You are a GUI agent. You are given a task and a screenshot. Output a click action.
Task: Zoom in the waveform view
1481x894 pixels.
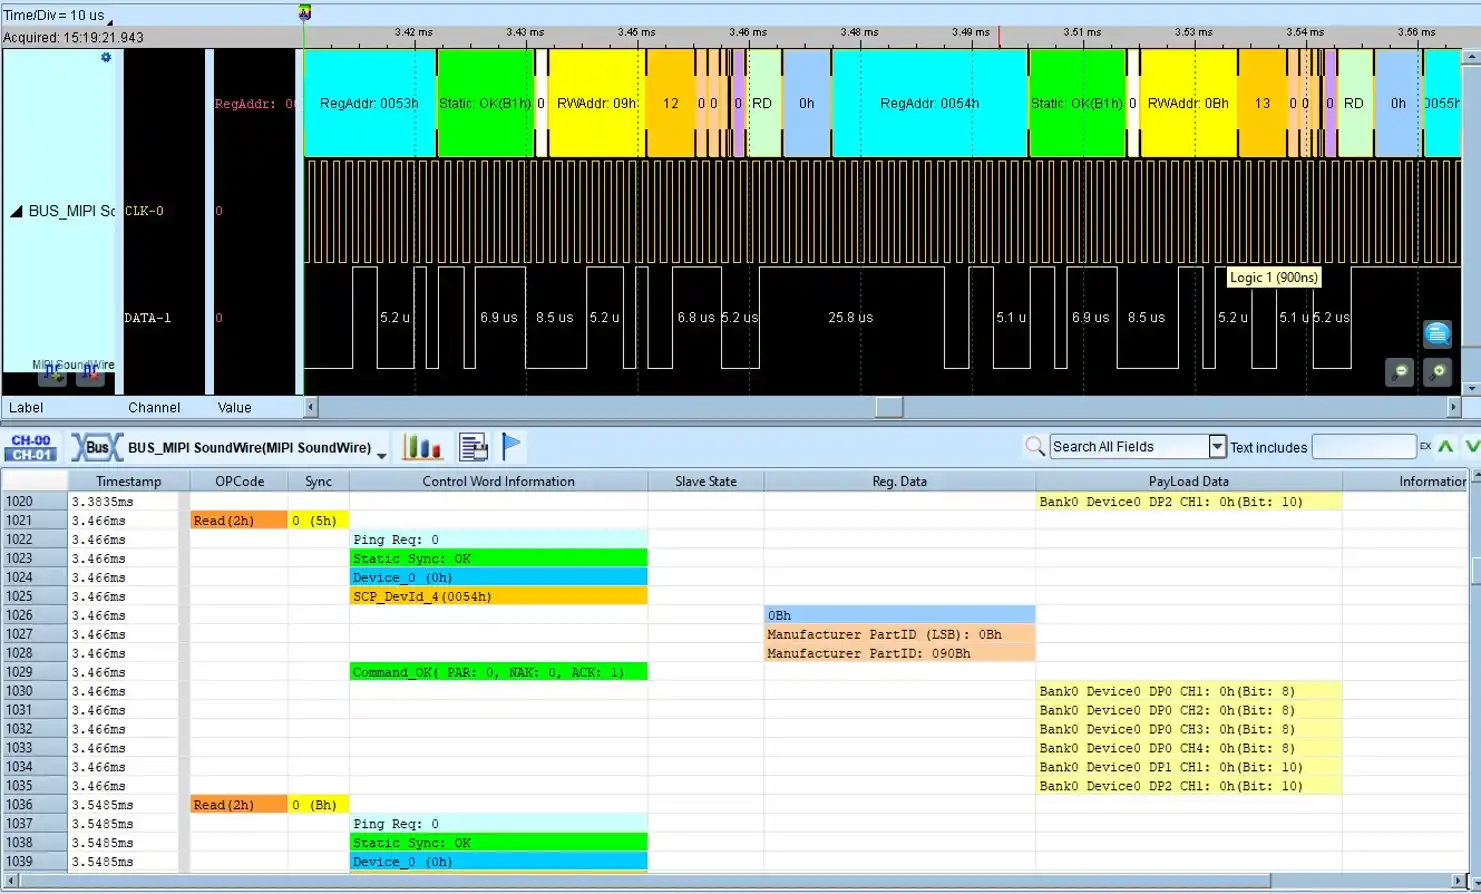(x=1438, y=372)
